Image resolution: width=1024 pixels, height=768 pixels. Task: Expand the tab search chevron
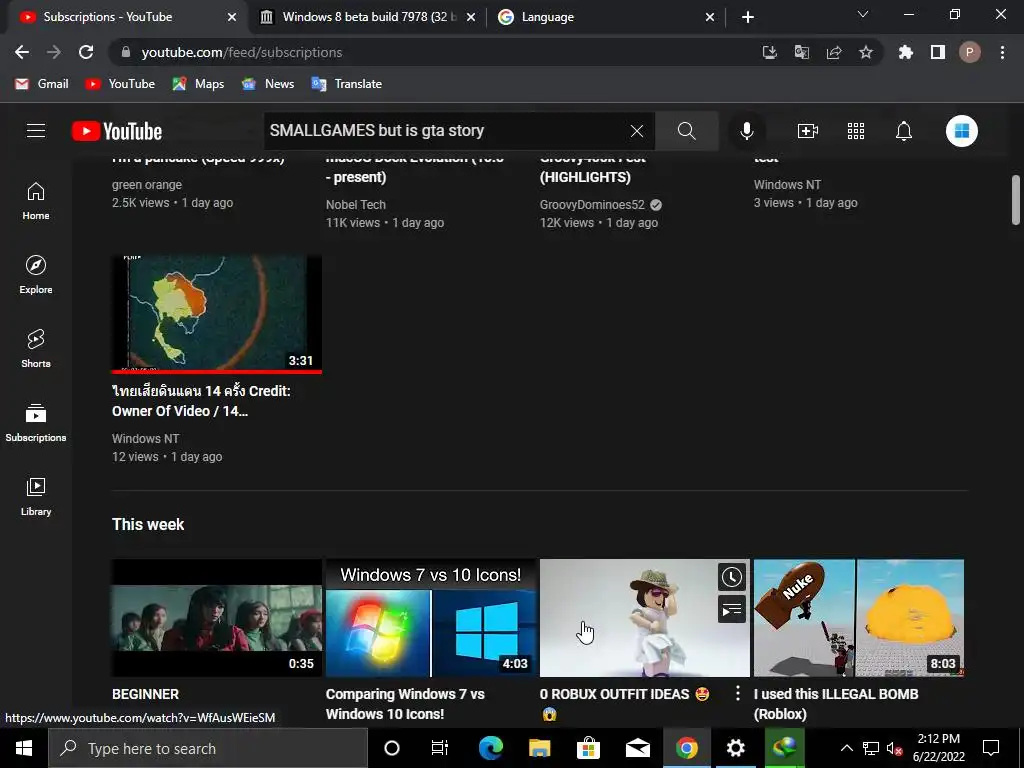click(x=862, y=14)
